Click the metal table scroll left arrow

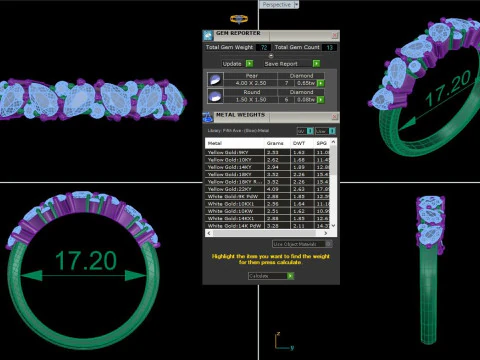[x=209, y=233]
